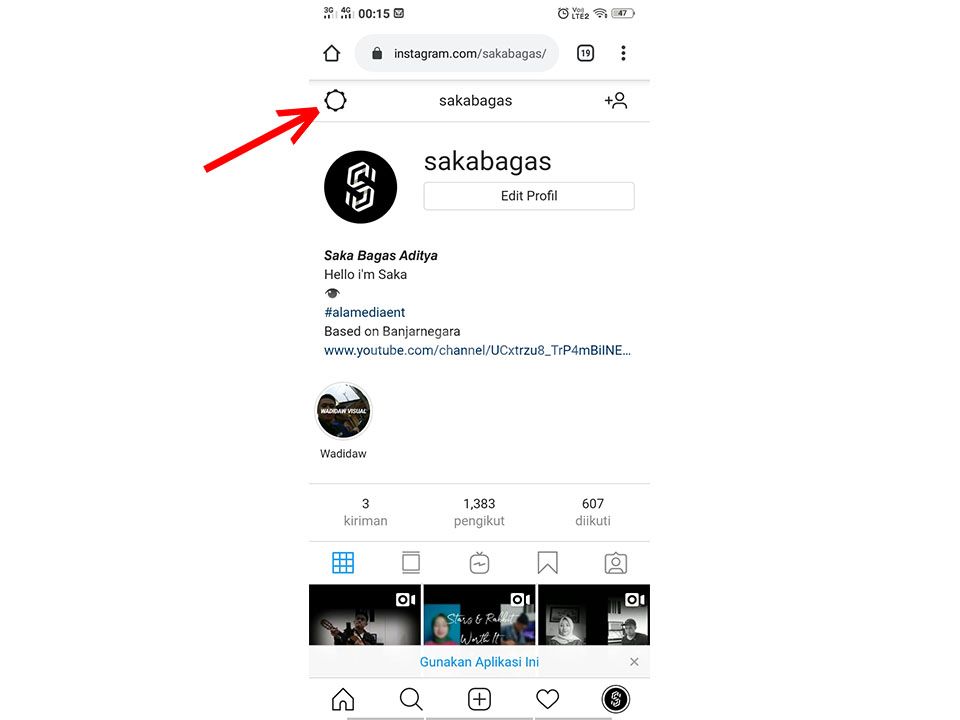The width and height of the screenshot is (960, 720).
Task: Switch to the feed list view tab
Action: [411, 563]
